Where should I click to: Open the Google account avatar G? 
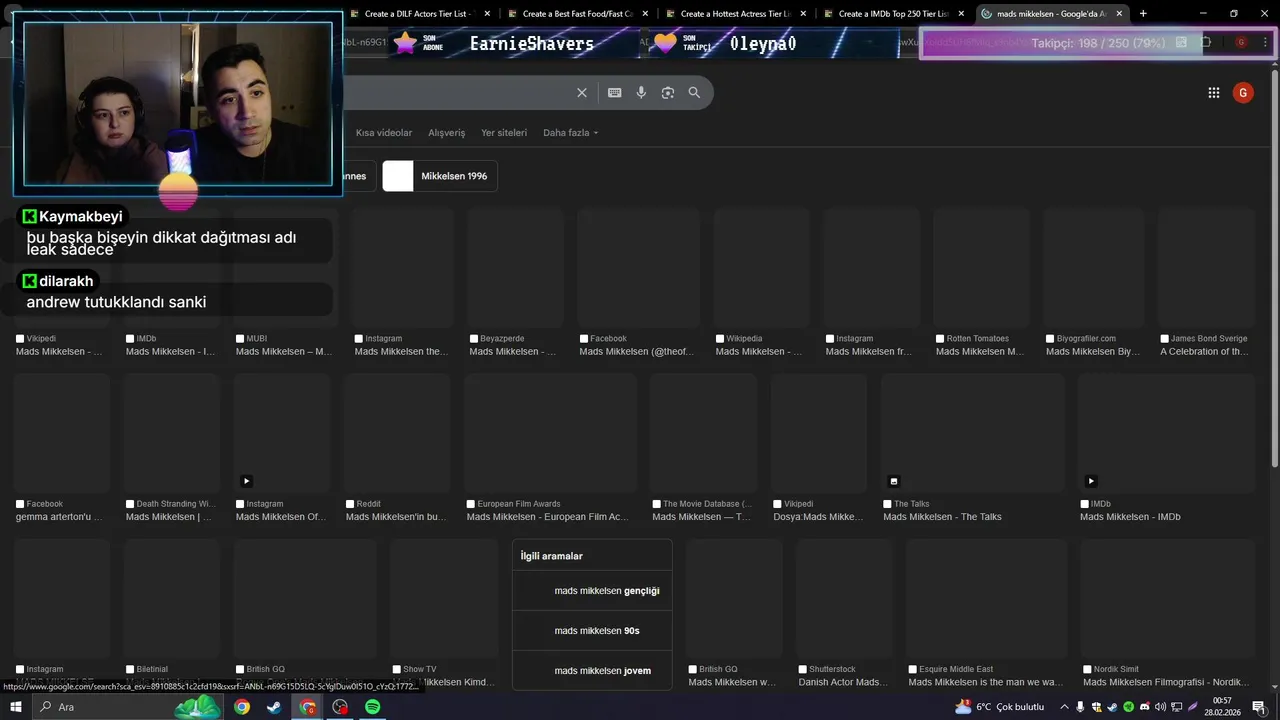pyautogui.click(x=1243, y=93)
